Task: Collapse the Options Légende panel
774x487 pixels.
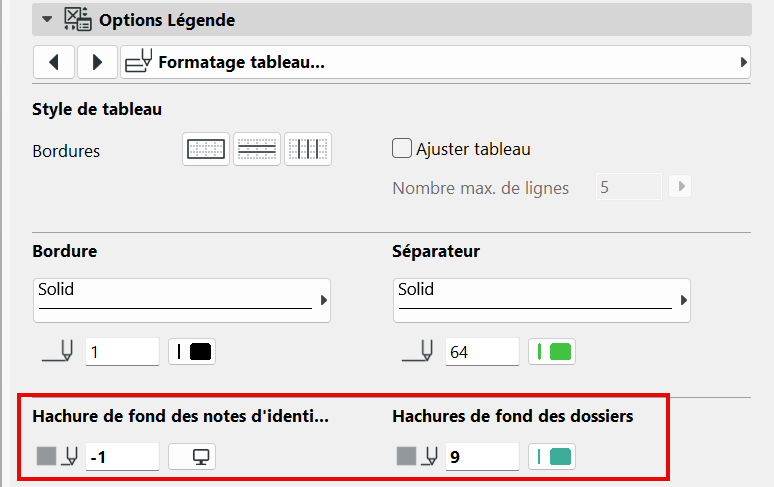Action: [x=46, y=18]
